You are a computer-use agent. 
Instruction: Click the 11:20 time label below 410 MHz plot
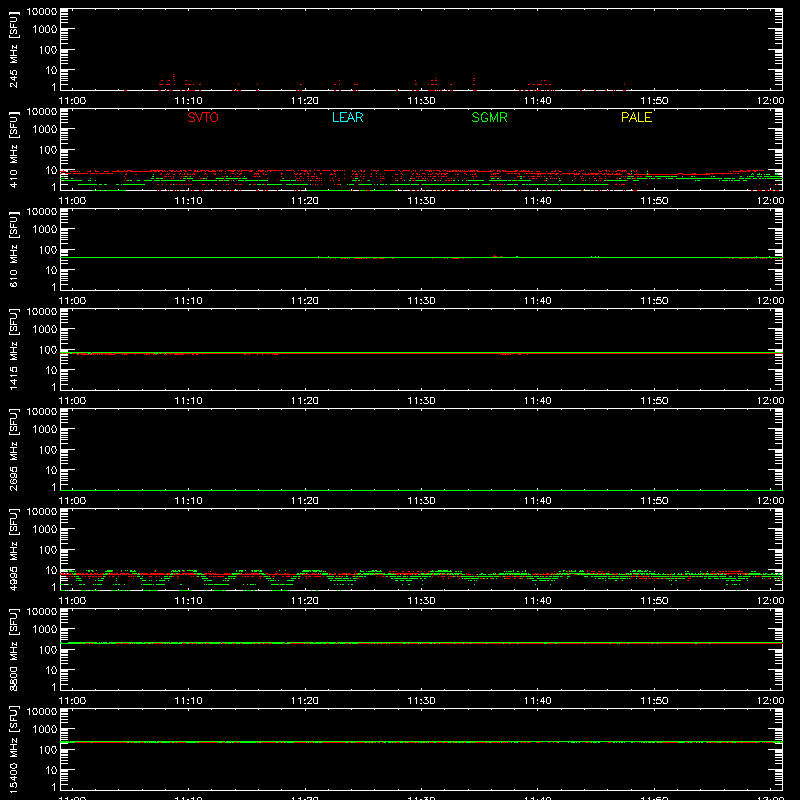pos(305,201)
